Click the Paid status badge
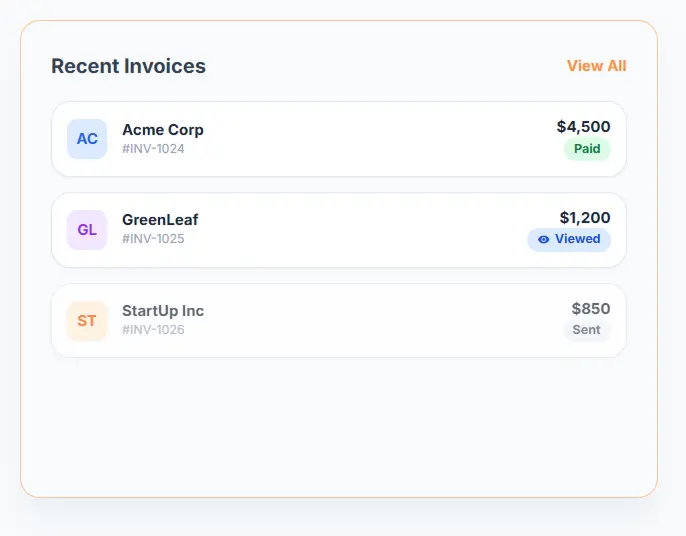The image size is (686, 536). (587, 149)
